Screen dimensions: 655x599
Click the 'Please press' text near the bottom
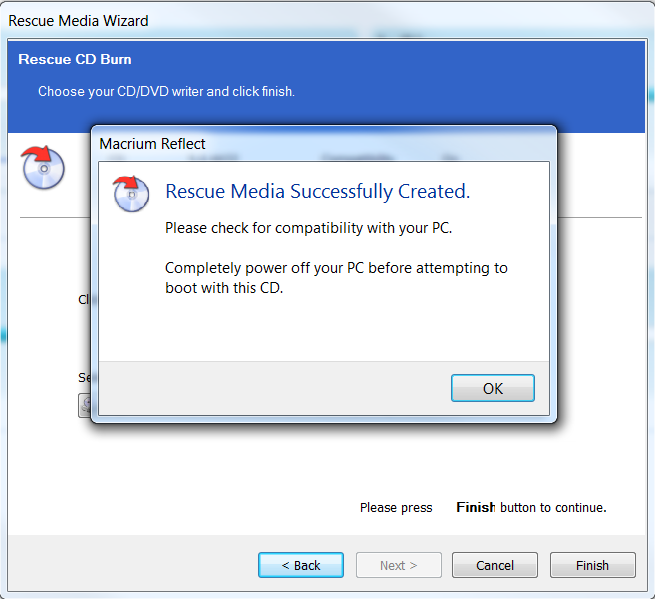[396, 508]
